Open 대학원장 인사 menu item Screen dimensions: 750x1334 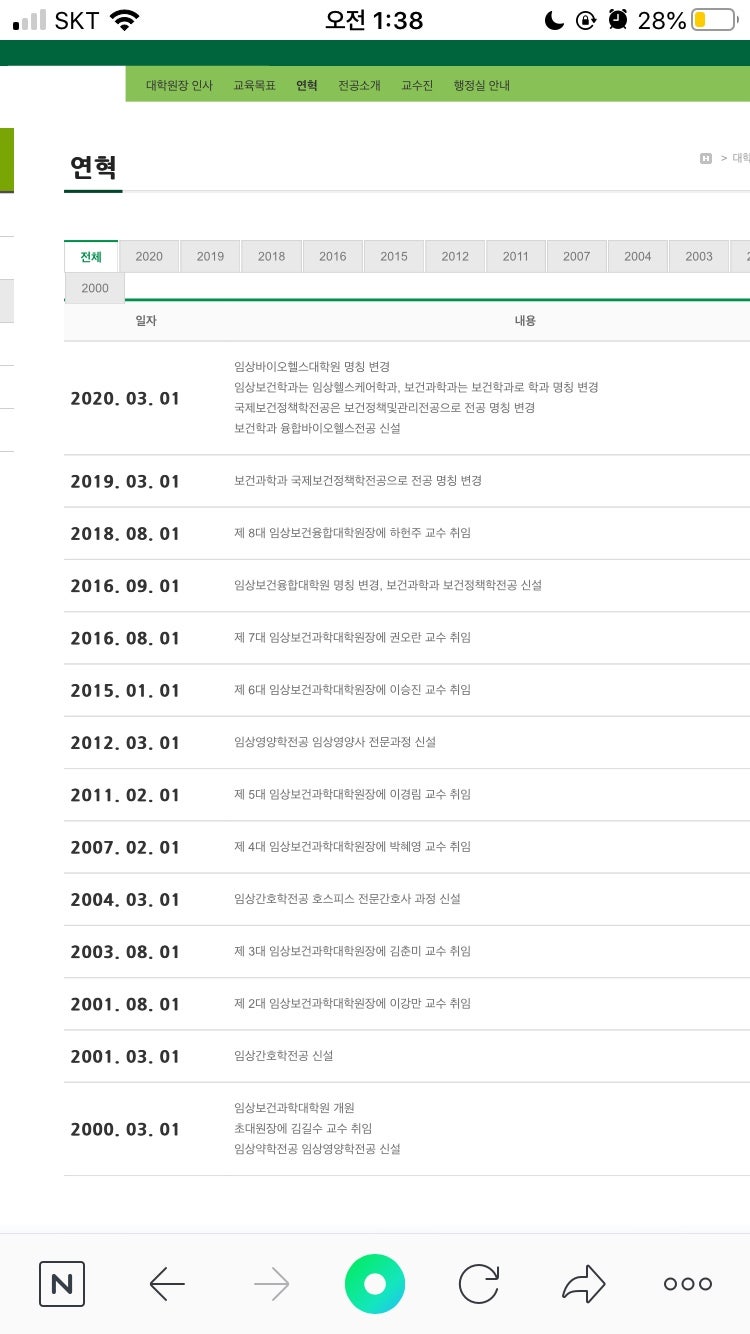click(179, 86)
